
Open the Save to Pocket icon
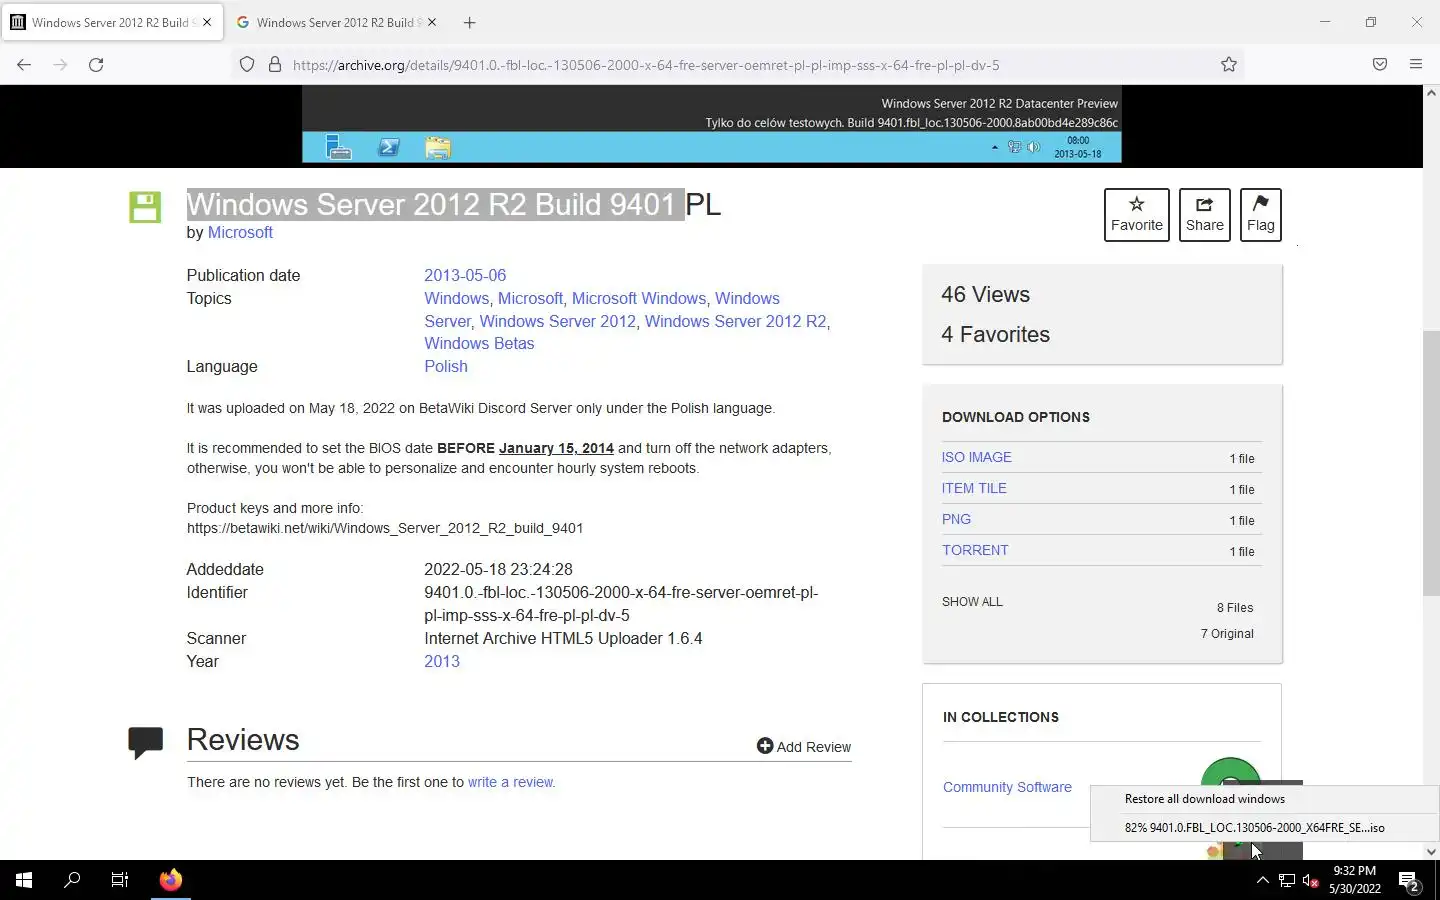click(1380, 65)
